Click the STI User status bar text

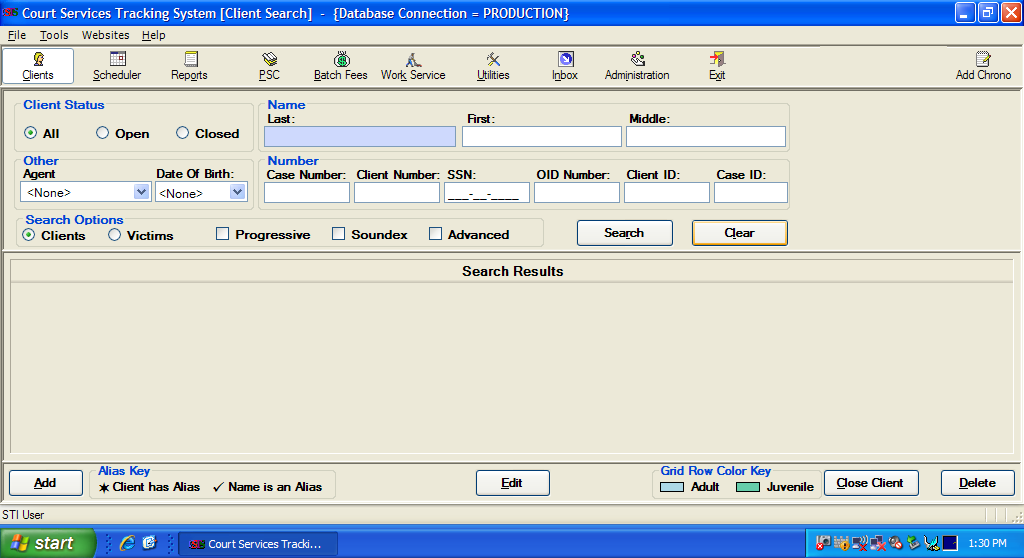[23, 515]
